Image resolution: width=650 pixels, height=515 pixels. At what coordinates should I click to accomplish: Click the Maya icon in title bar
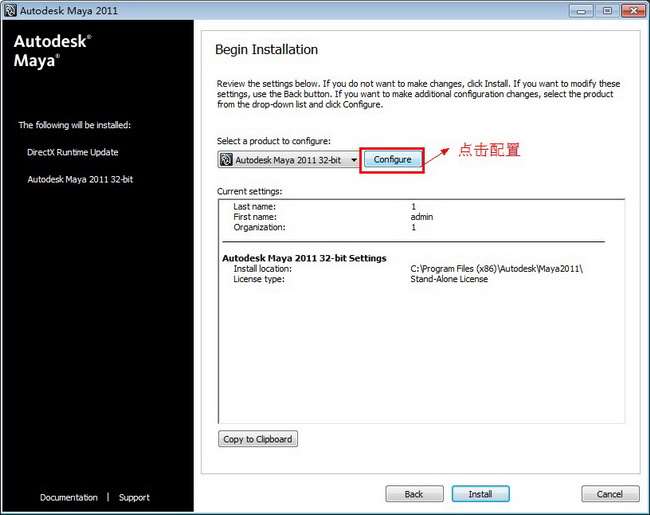(10, 10)
